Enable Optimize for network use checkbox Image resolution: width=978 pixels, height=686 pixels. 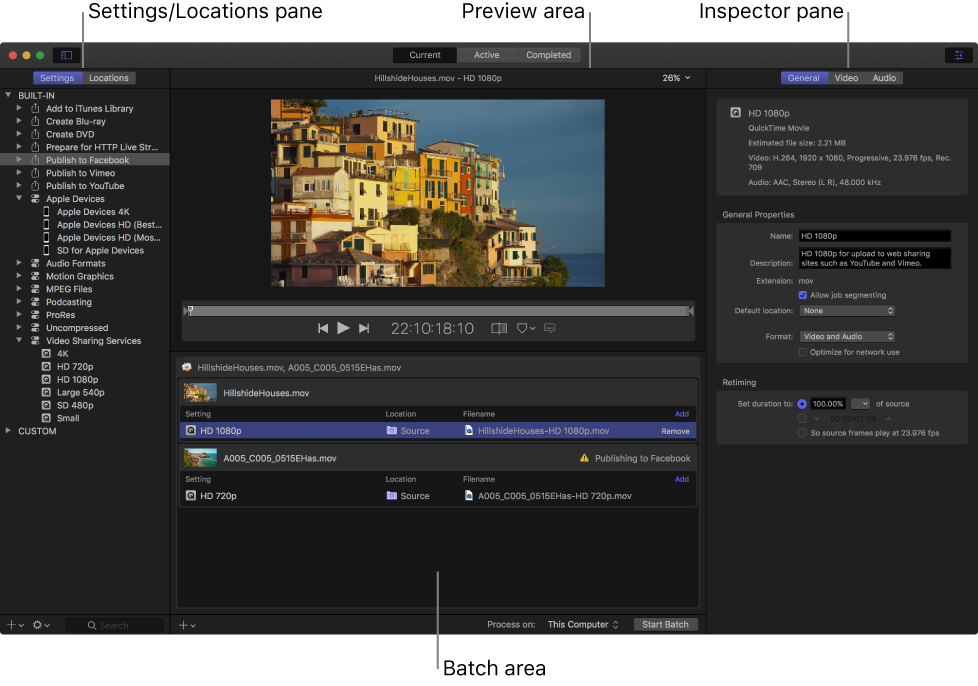pos(803,352)
